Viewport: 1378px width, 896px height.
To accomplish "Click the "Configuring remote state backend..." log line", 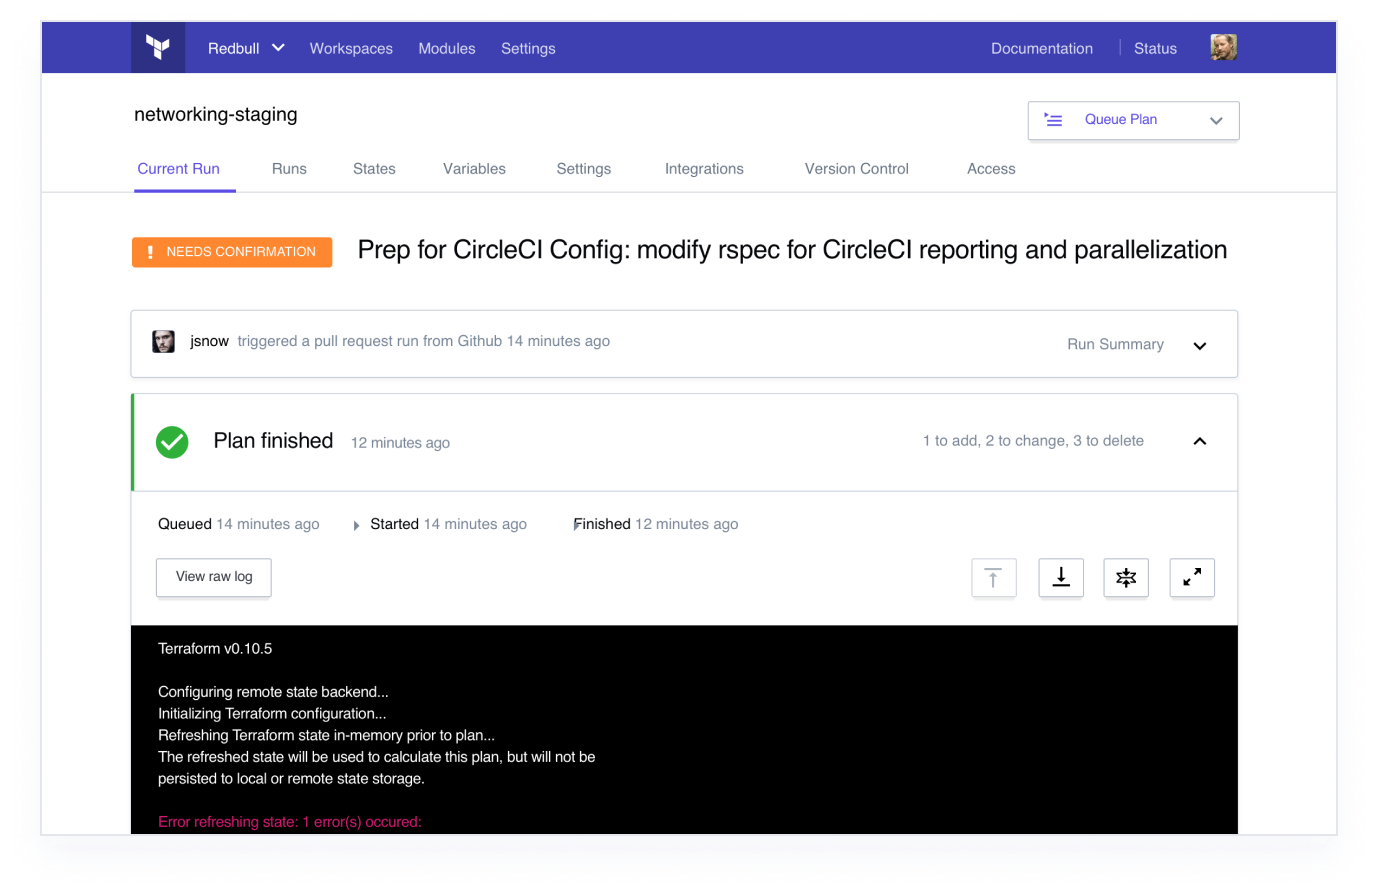I will pos(273,692).
